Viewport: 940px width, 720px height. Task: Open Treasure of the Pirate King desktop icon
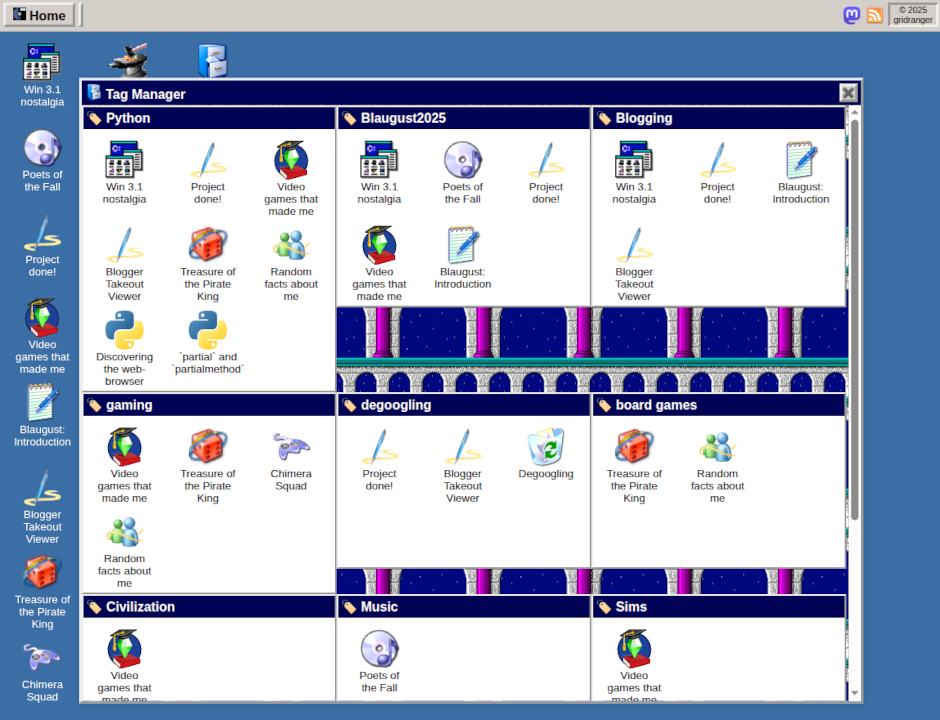coord(42,592)
